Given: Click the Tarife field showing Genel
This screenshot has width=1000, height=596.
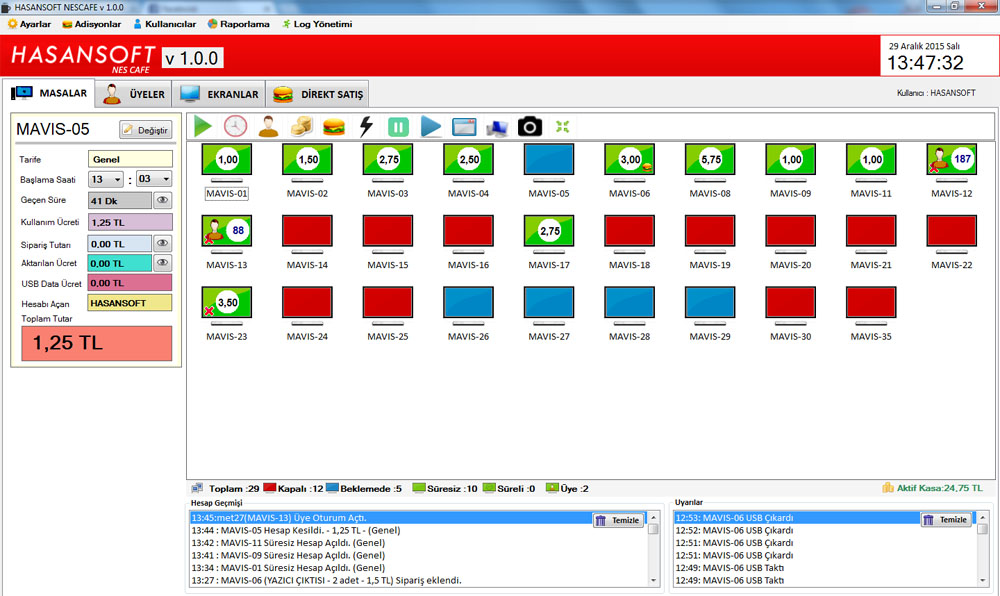Looking at the screenshot, I should click(x=130, y=159).
